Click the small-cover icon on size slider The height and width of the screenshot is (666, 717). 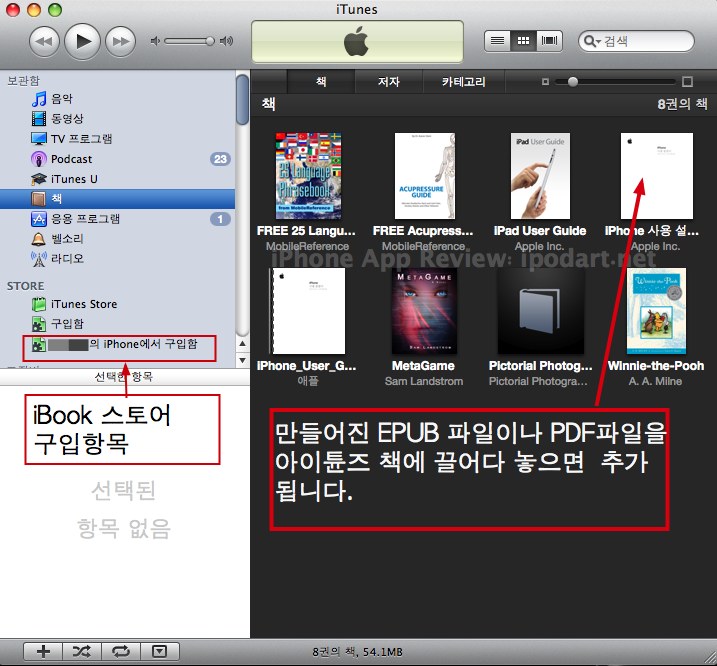coord(545,82)
